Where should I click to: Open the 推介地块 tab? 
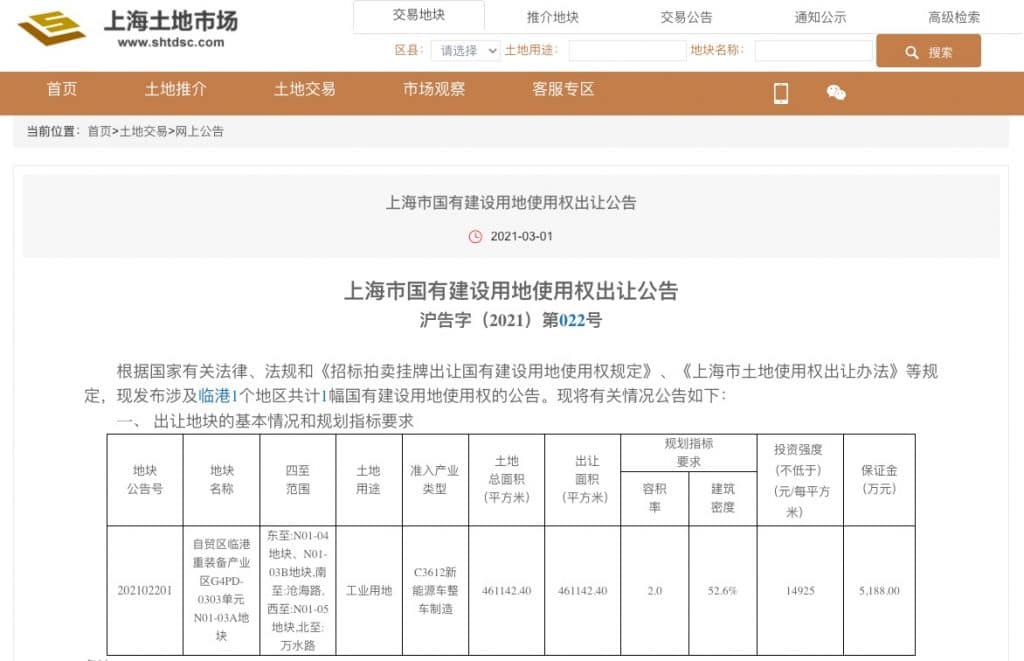coord(553,17)
